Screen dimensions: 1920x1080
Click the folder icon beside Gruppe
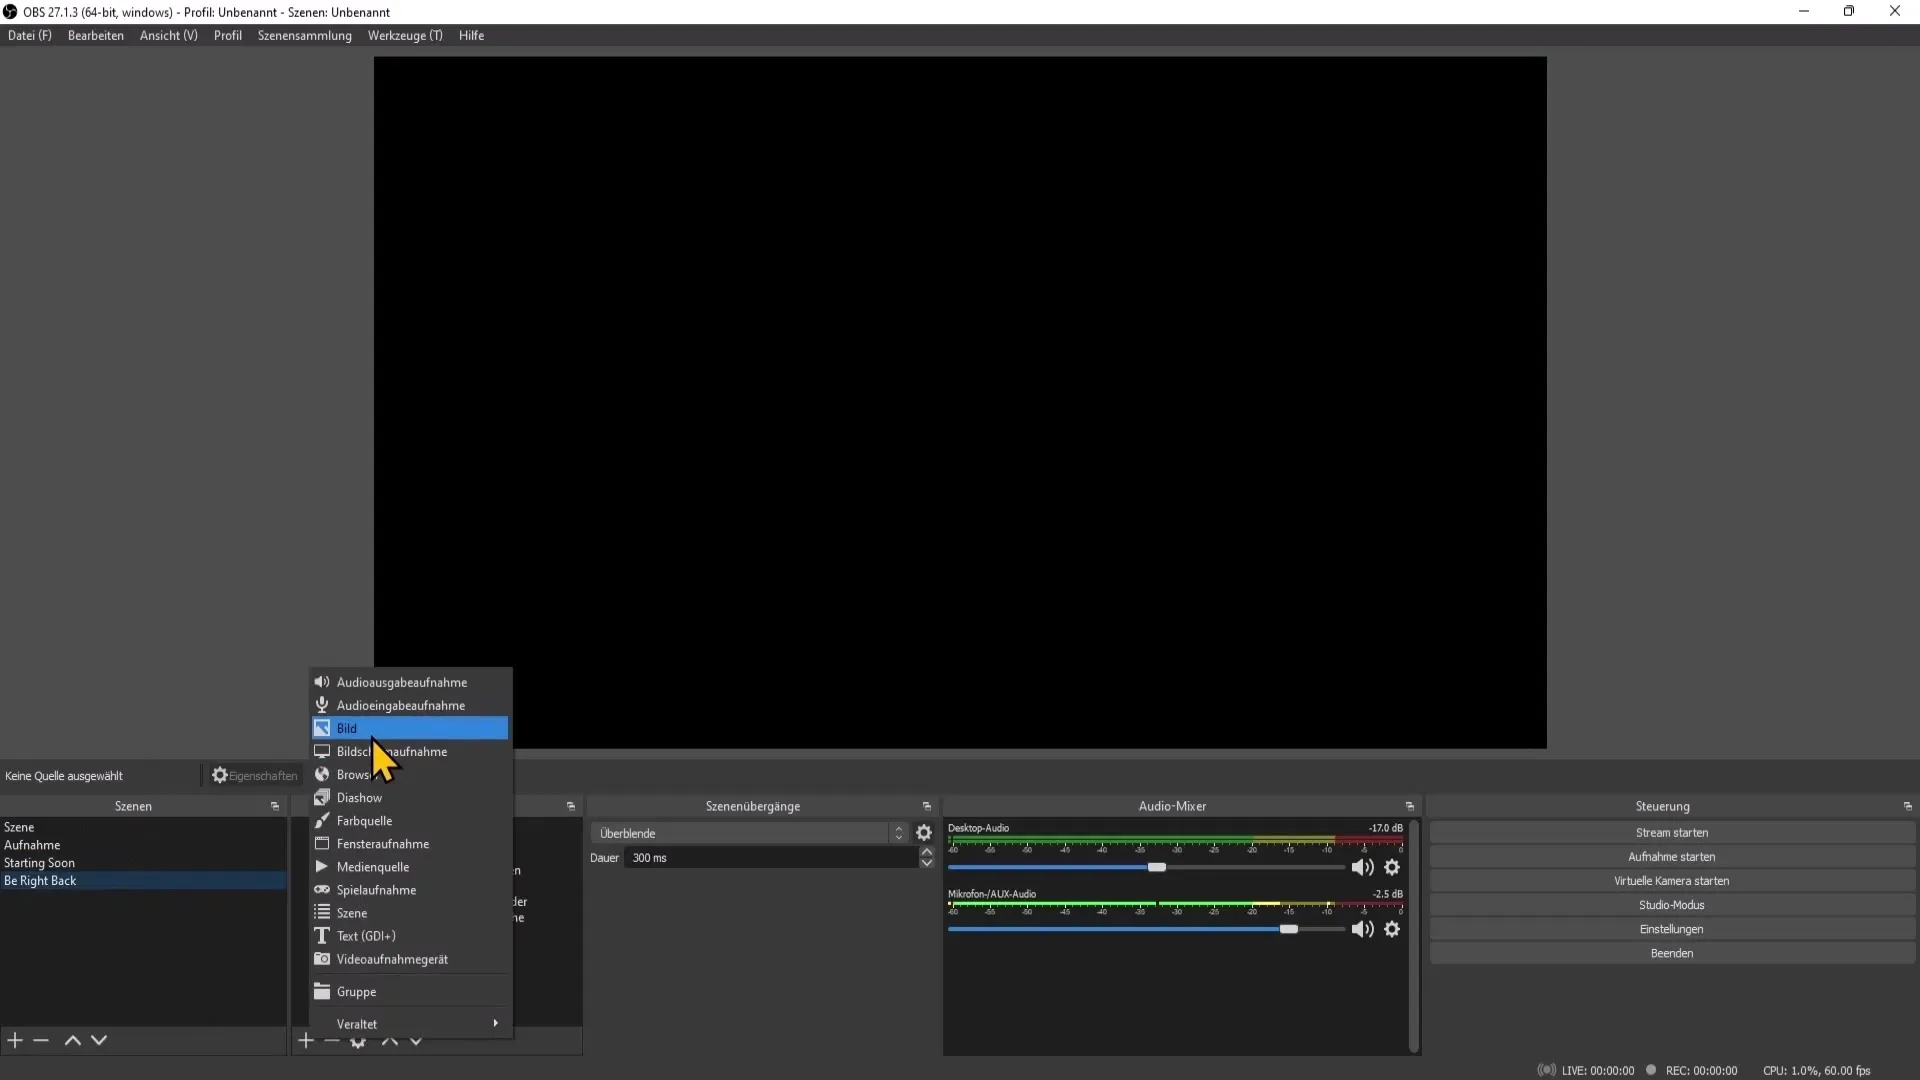click(x=322, y=991)
